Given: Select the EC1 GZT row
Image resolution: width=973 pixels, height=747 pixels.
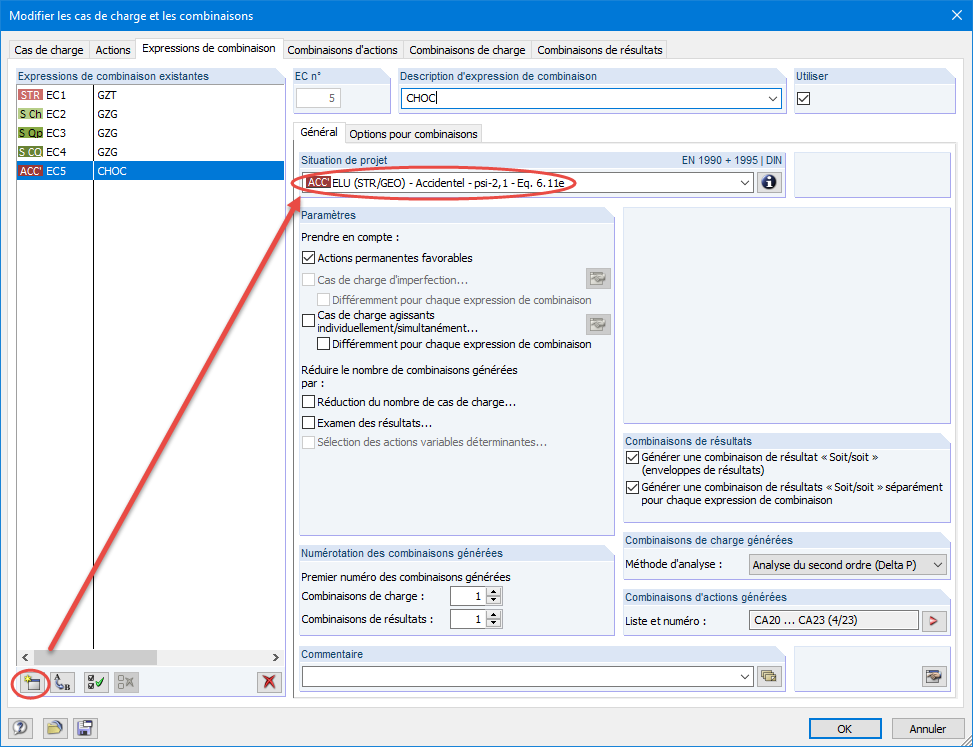Looking at the screenshot, I should 150,96.
